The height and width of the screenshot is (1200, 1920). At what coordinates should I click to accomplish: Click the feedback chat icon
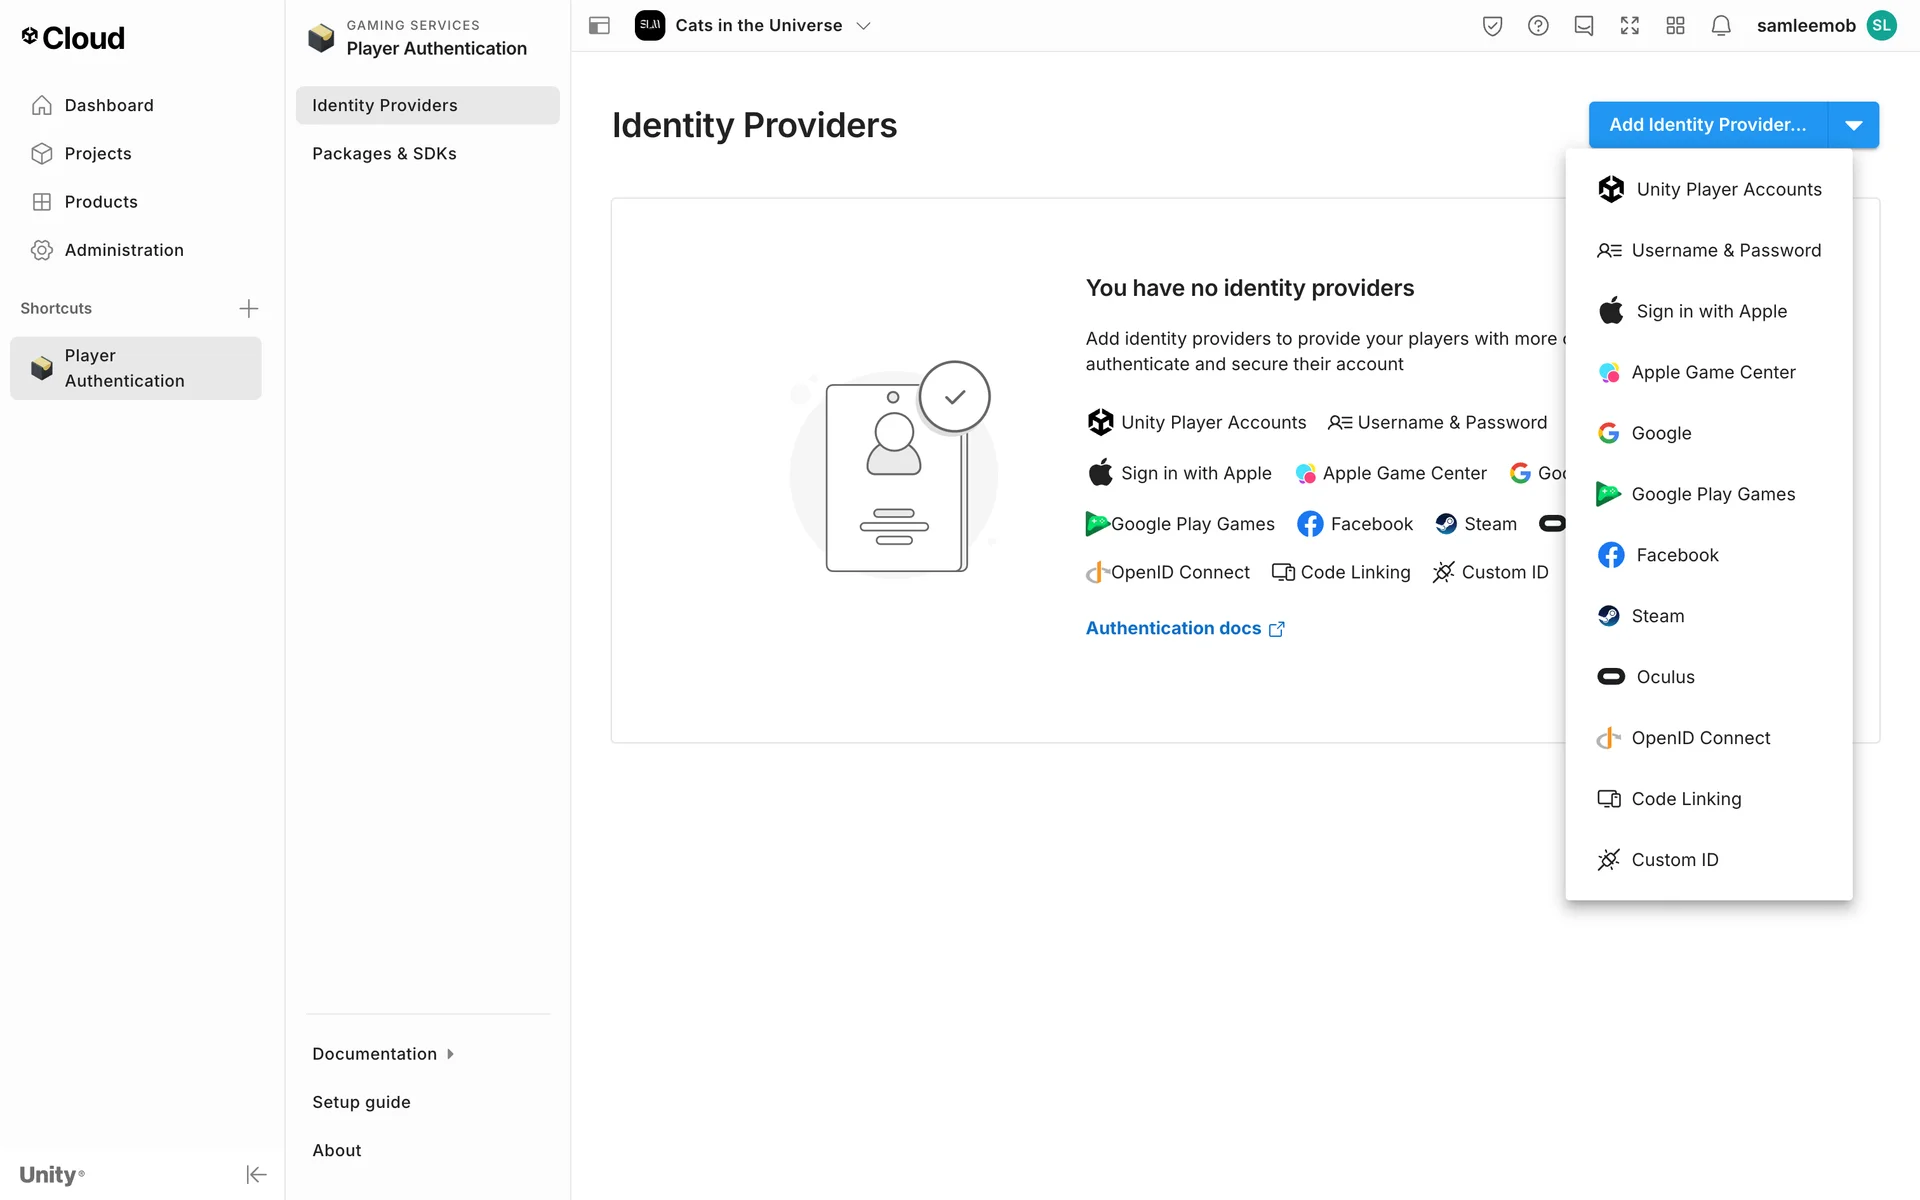tap(1583, 26)
